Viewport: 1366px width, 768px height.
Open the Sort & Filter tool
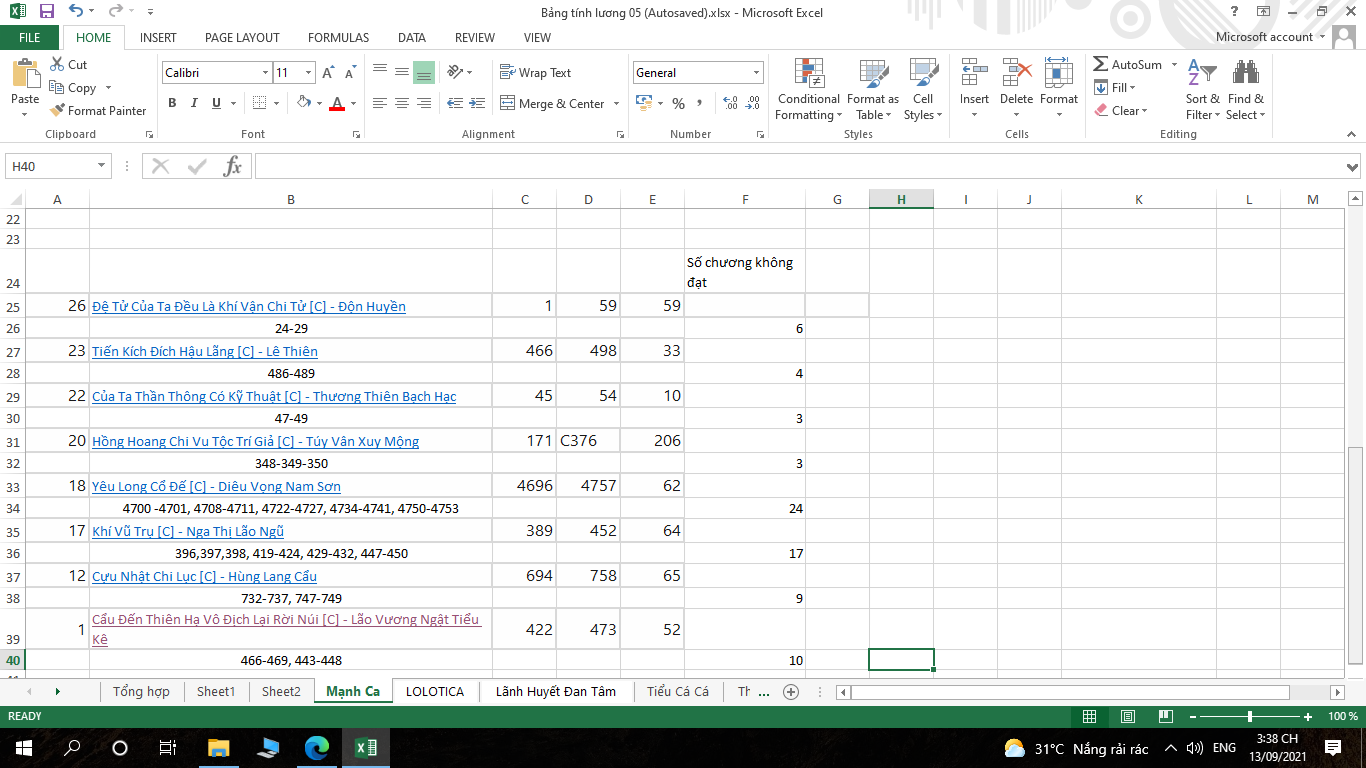pos(1202,90)
